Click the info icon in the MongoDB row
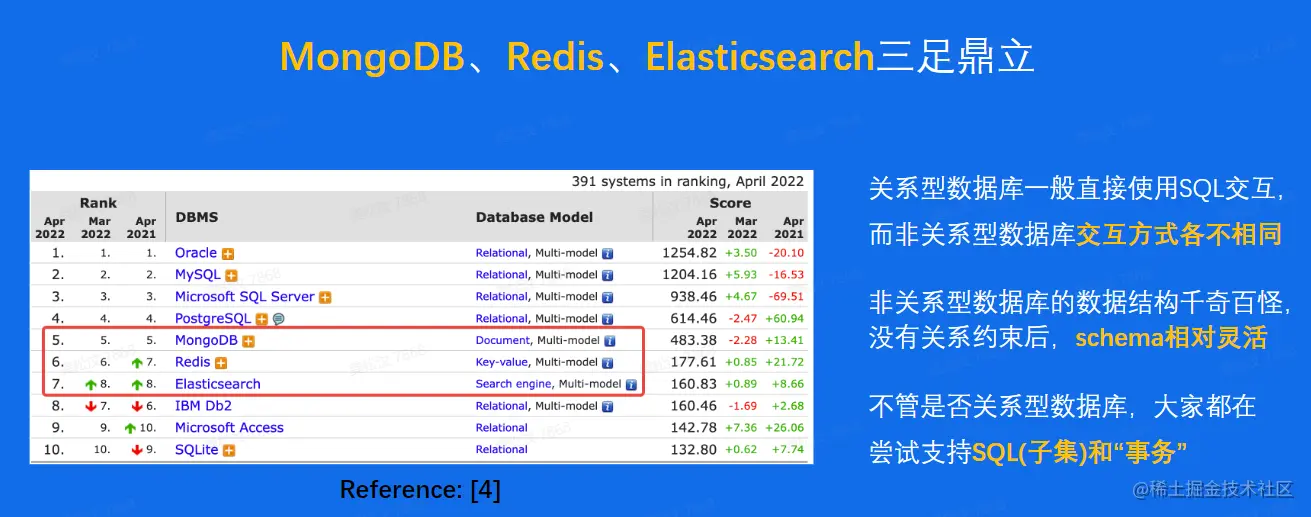 (609, 342)
